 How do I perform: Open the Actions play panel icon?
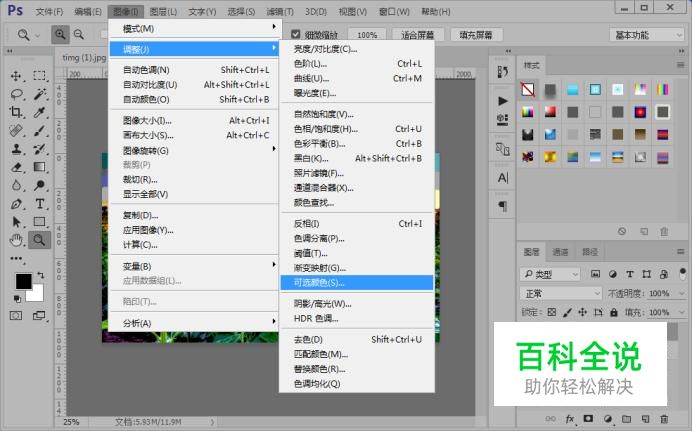point(502,101)
